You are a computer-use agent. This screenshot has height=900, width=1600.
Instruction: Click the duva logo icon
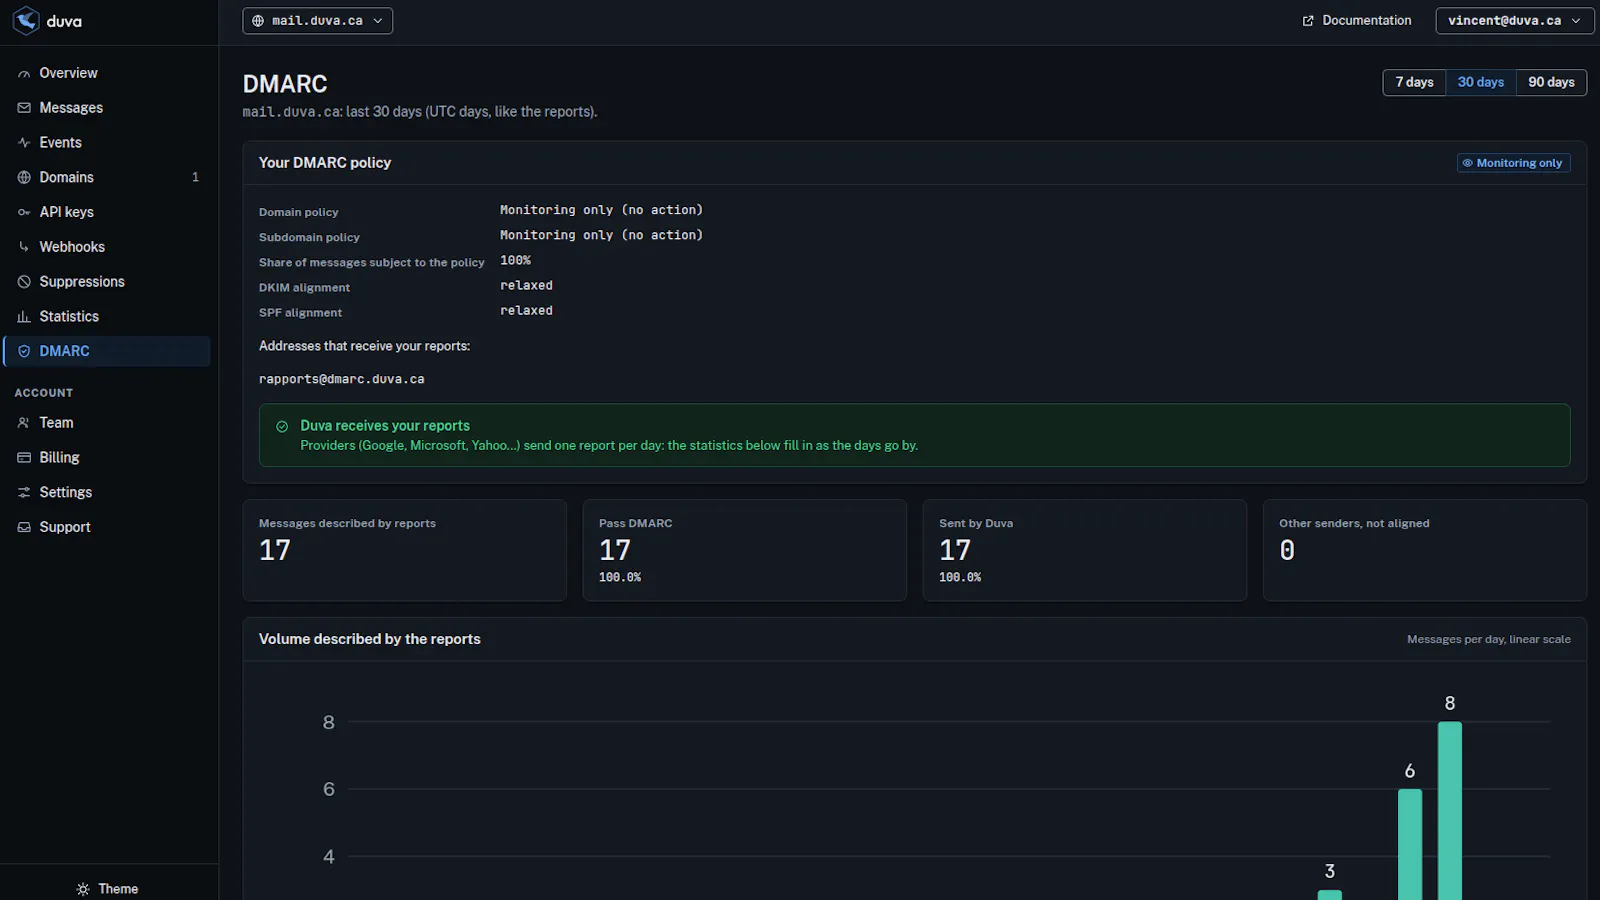(x=26, y=21)
